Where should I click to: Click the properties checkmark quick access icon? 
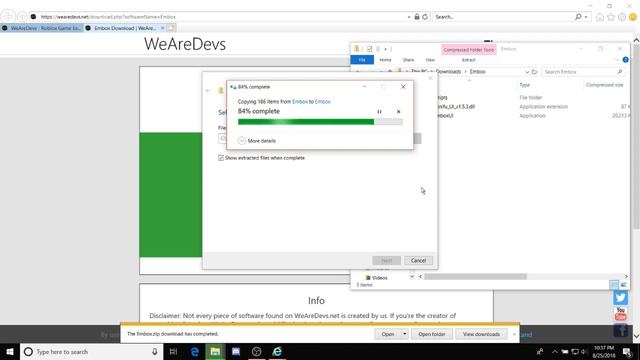pos(369,49)
